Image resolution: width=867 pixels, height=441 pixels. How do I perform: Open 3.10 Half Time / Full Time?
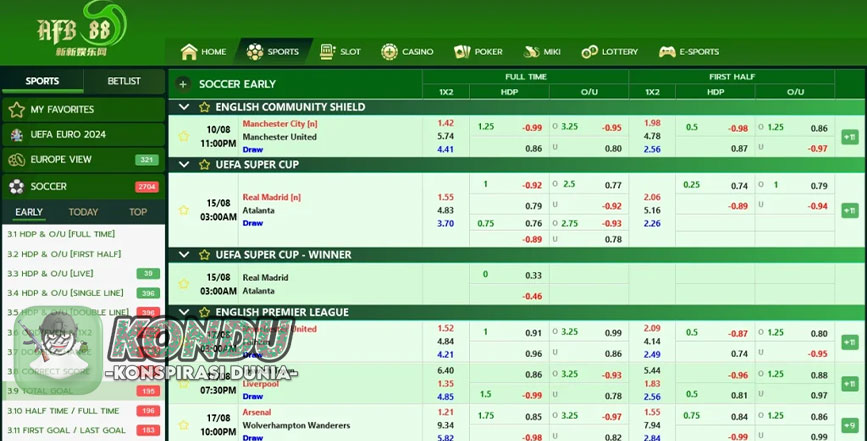[83, 411]
